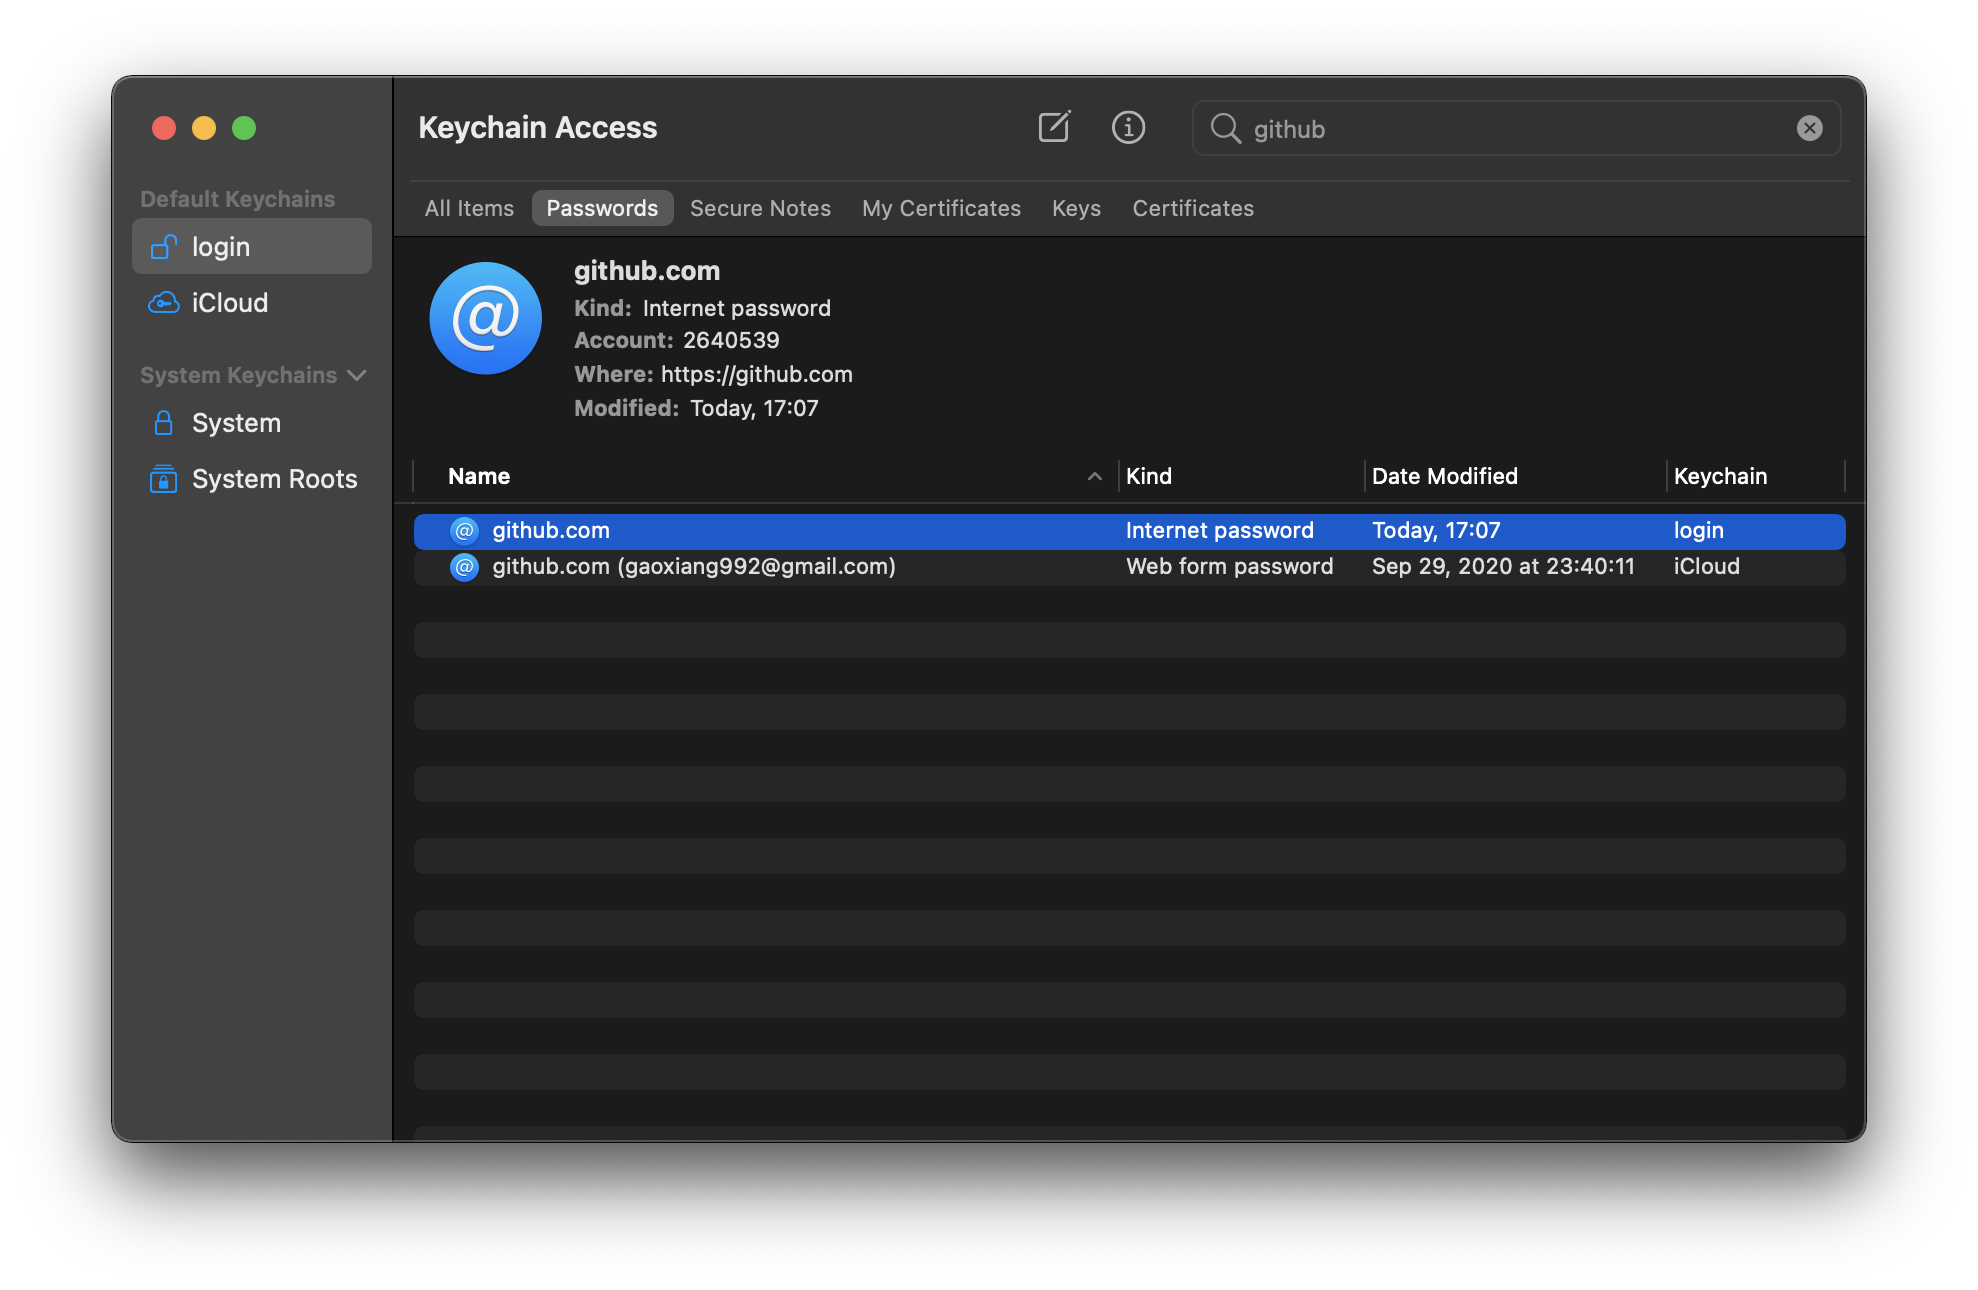Click inside the search input field

(x=1450, y=128)
